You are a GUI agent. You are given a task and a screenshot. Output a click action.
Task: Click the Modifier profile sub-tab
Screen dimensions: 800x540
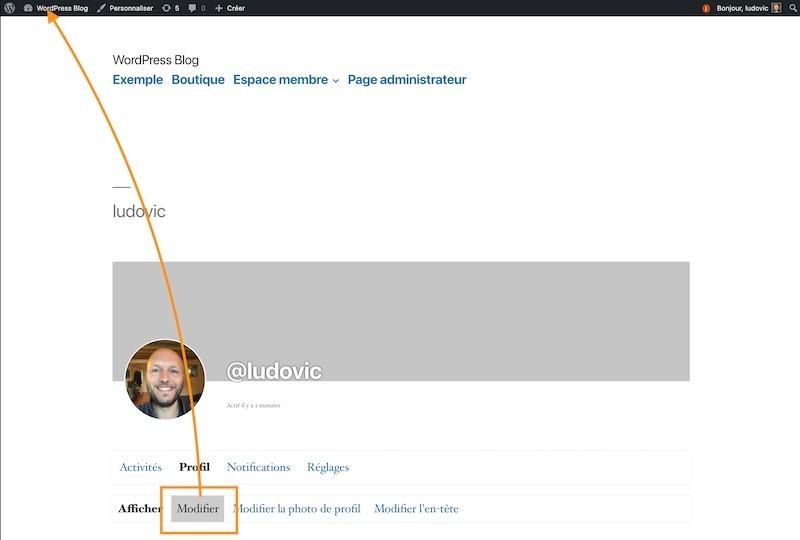click(198, 509)
